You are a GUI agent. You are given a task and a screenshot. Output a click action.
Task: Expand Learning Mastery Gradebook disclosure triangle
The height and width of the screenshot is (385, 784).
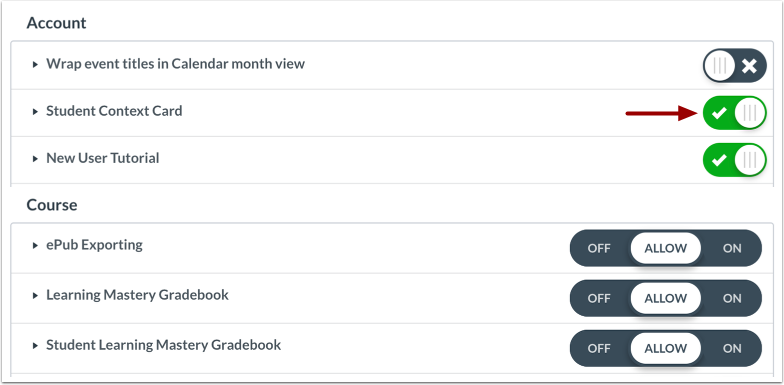coord(35,296)
